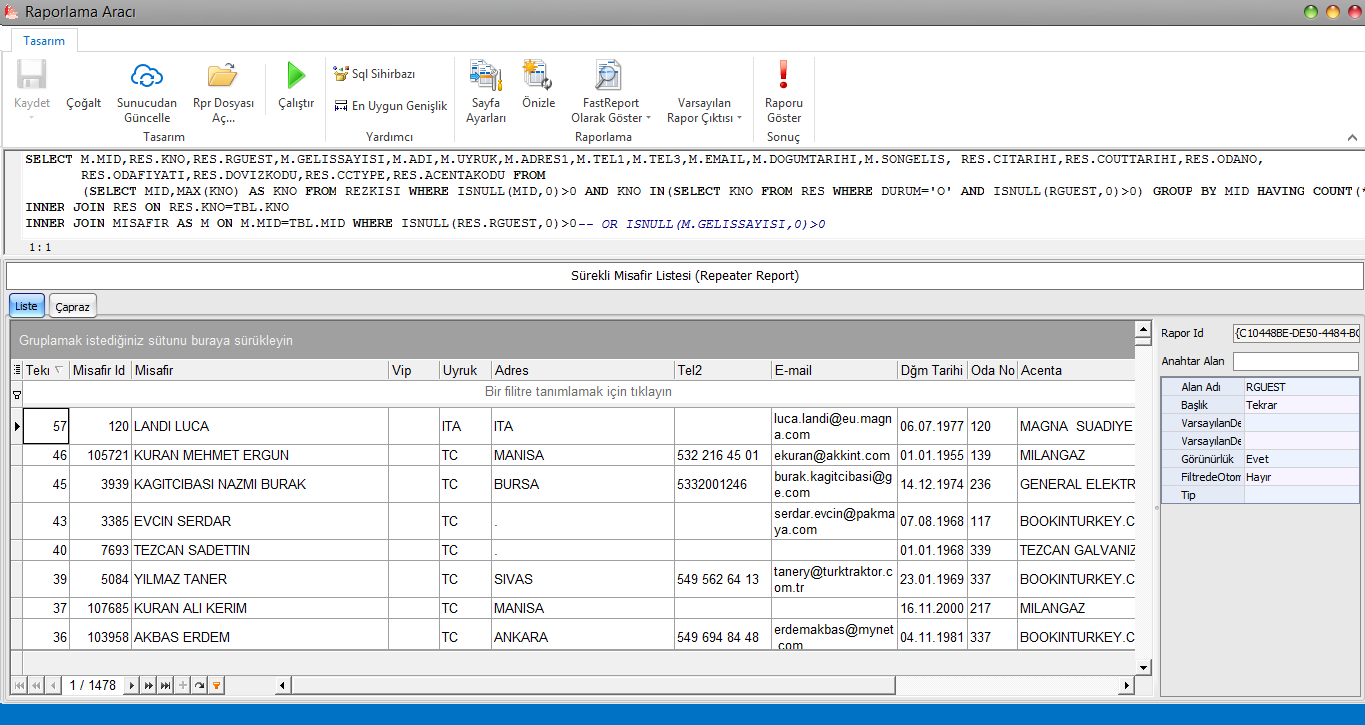Switch to the Çapraz tab

72,306
